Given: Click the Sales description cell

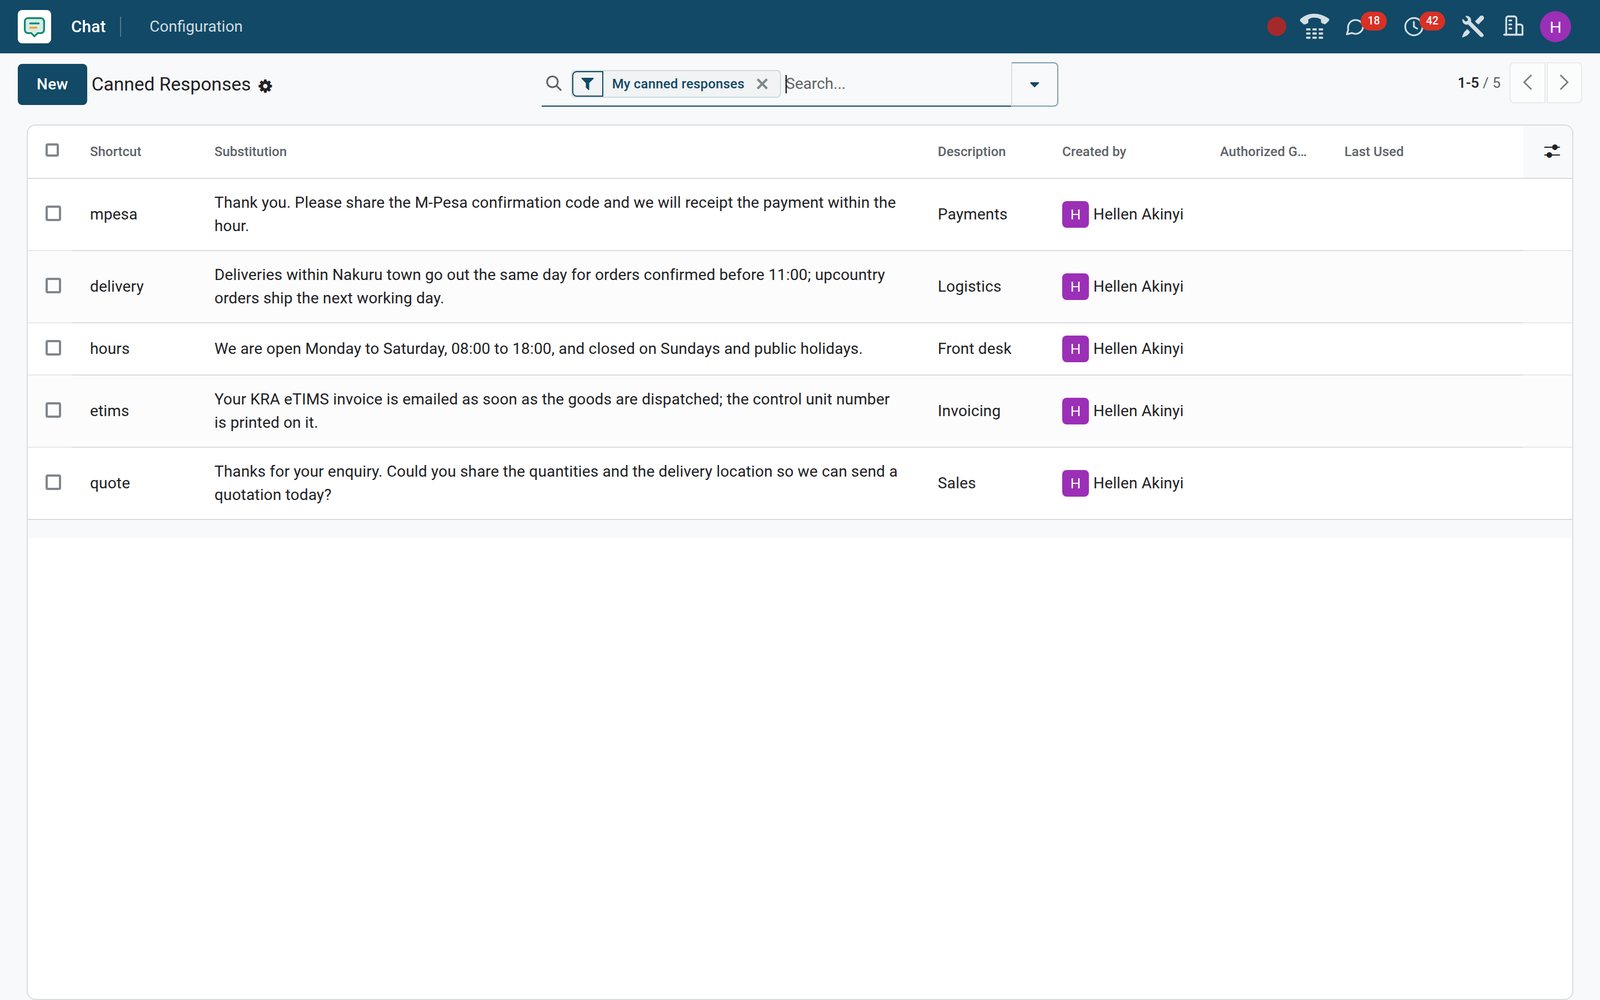Looking at the screenshot, I should (956, 483).
